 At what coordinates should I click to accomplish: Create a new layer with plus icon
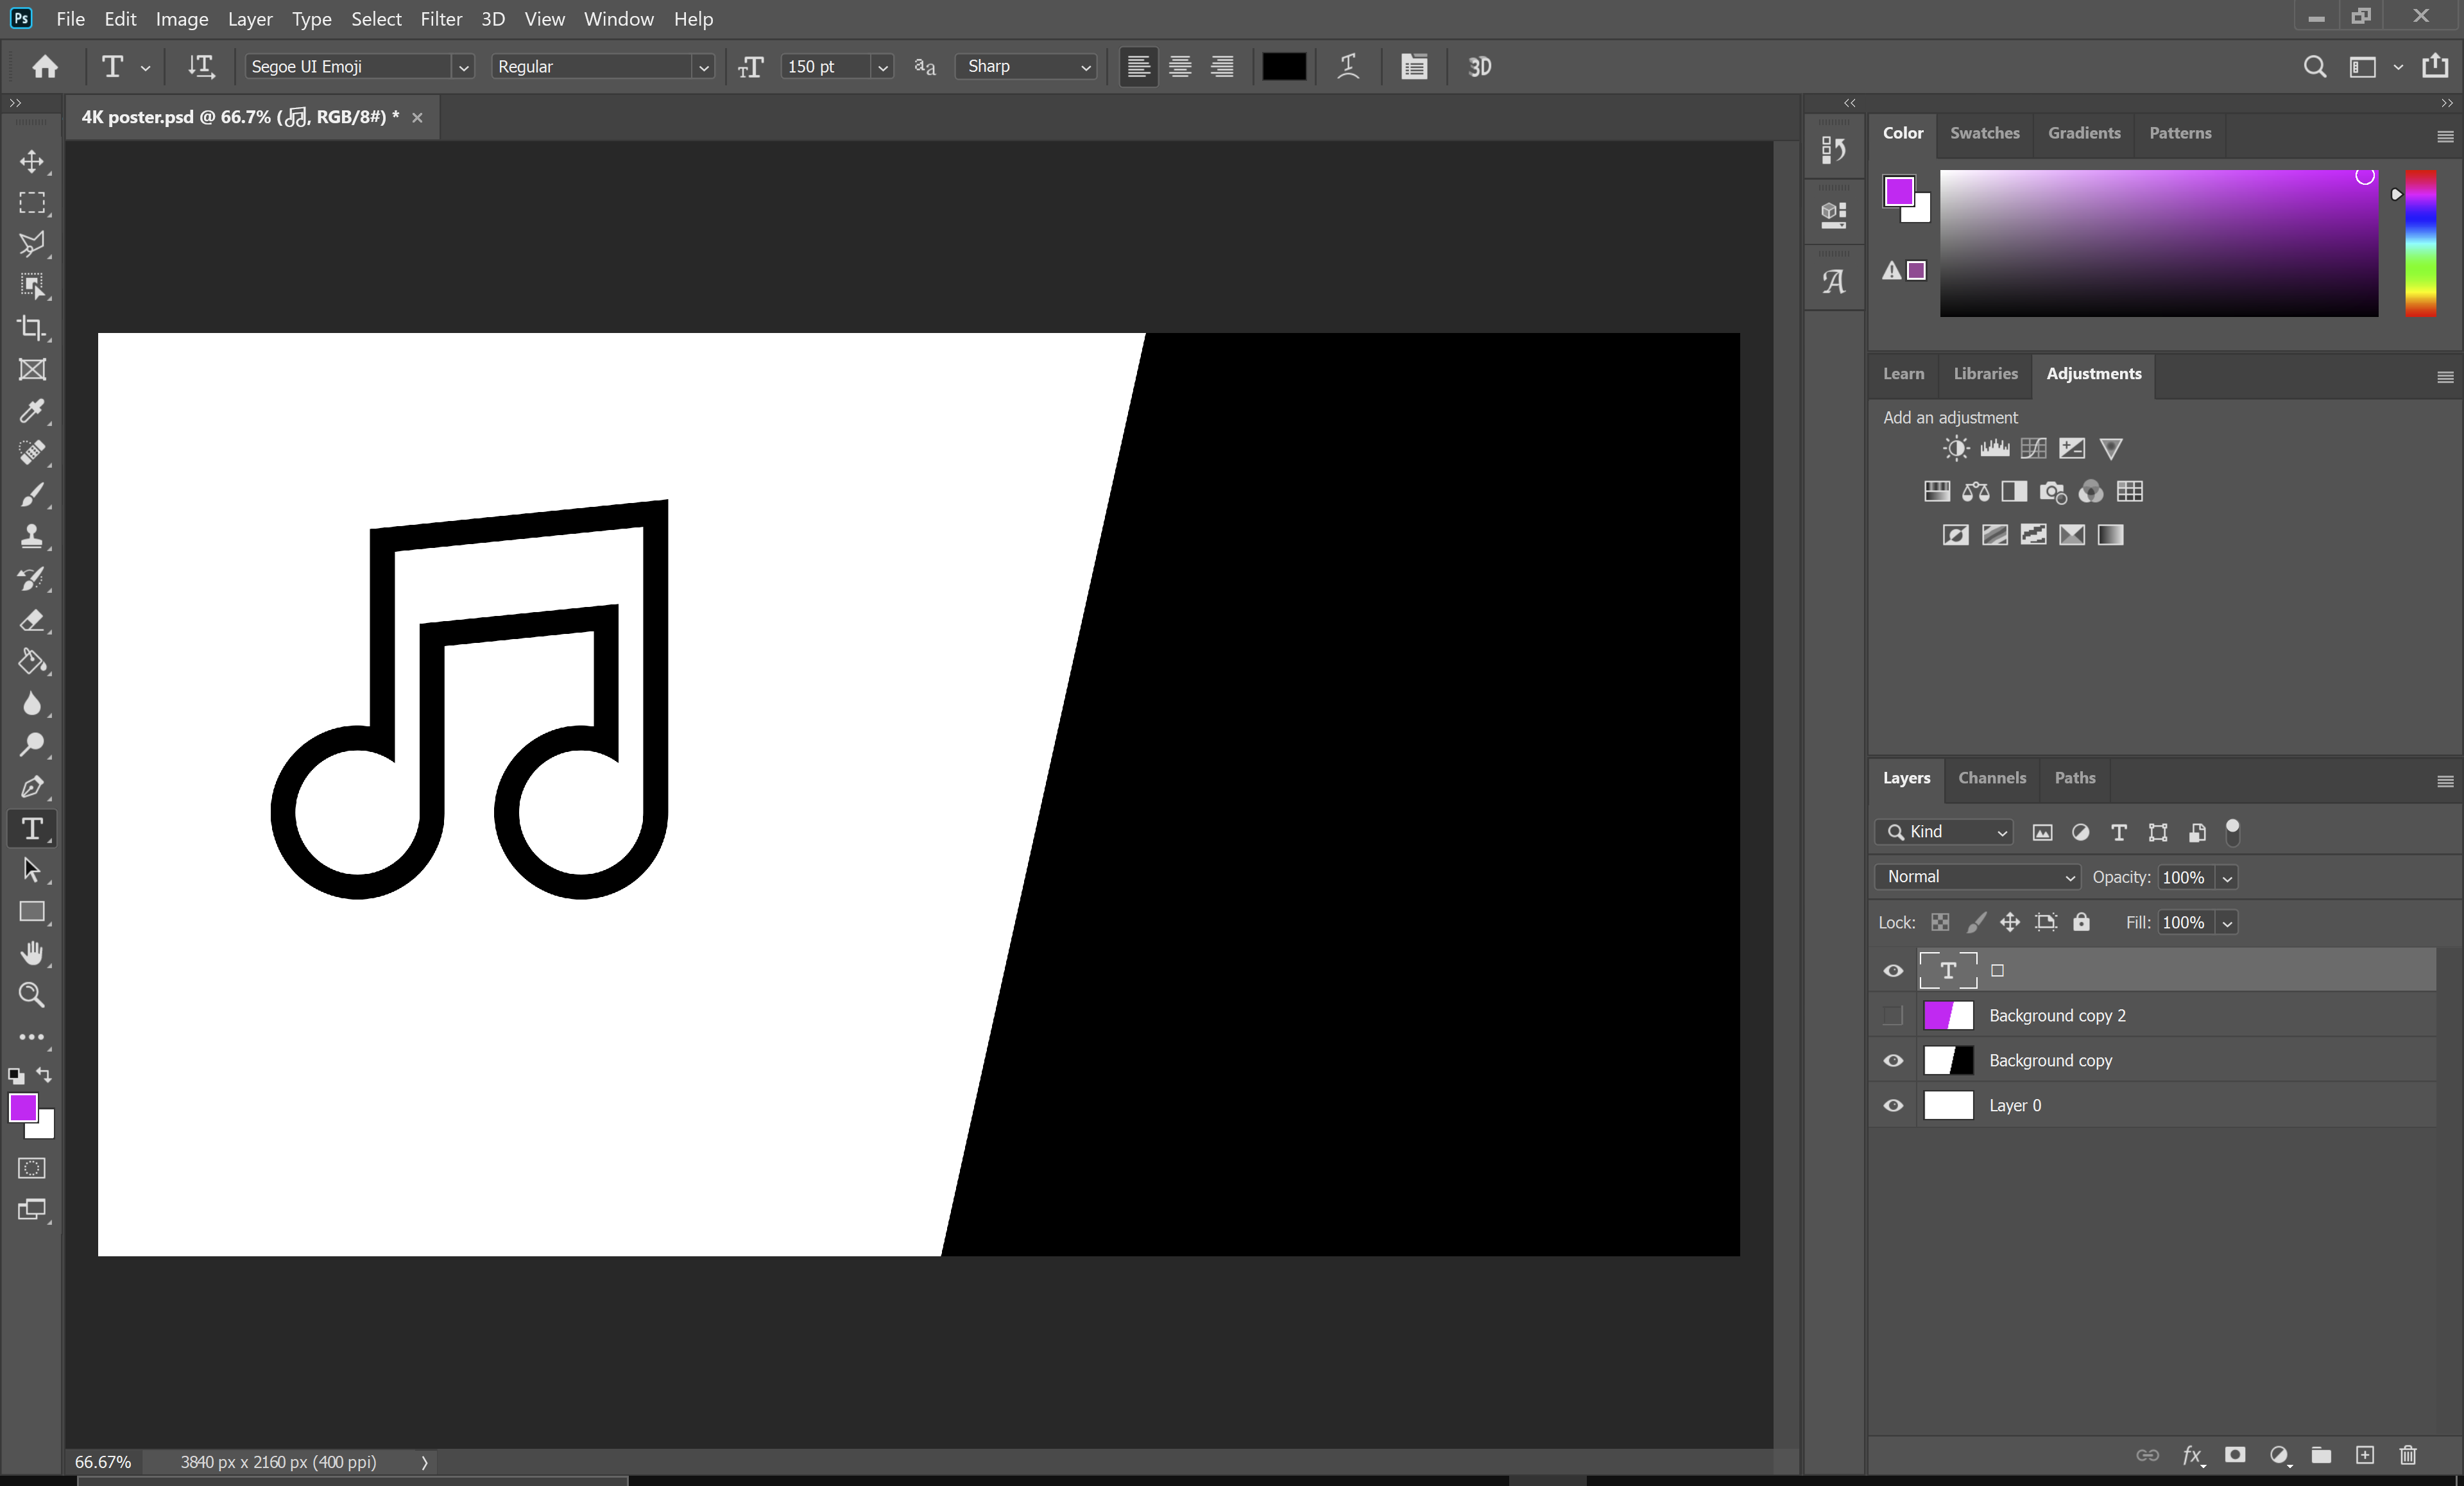pyautogui.click(x=2365, y=1455)
